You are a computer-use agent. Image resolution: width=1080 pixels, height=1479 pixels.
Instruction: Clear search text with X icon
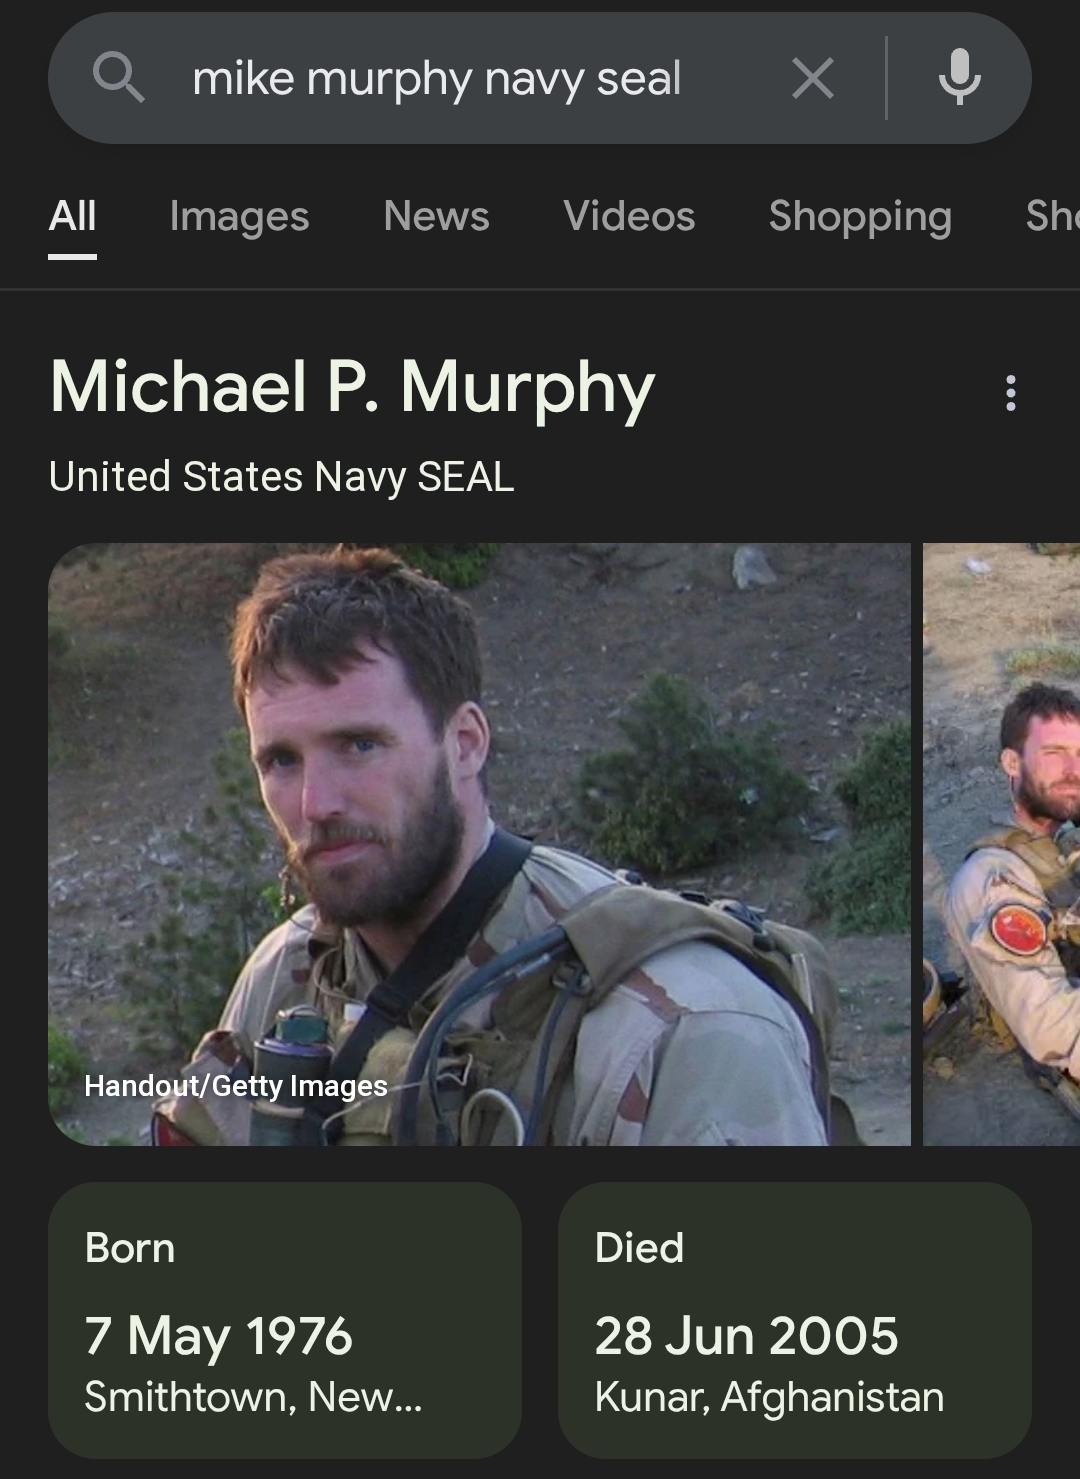click(x=812, y=78)
